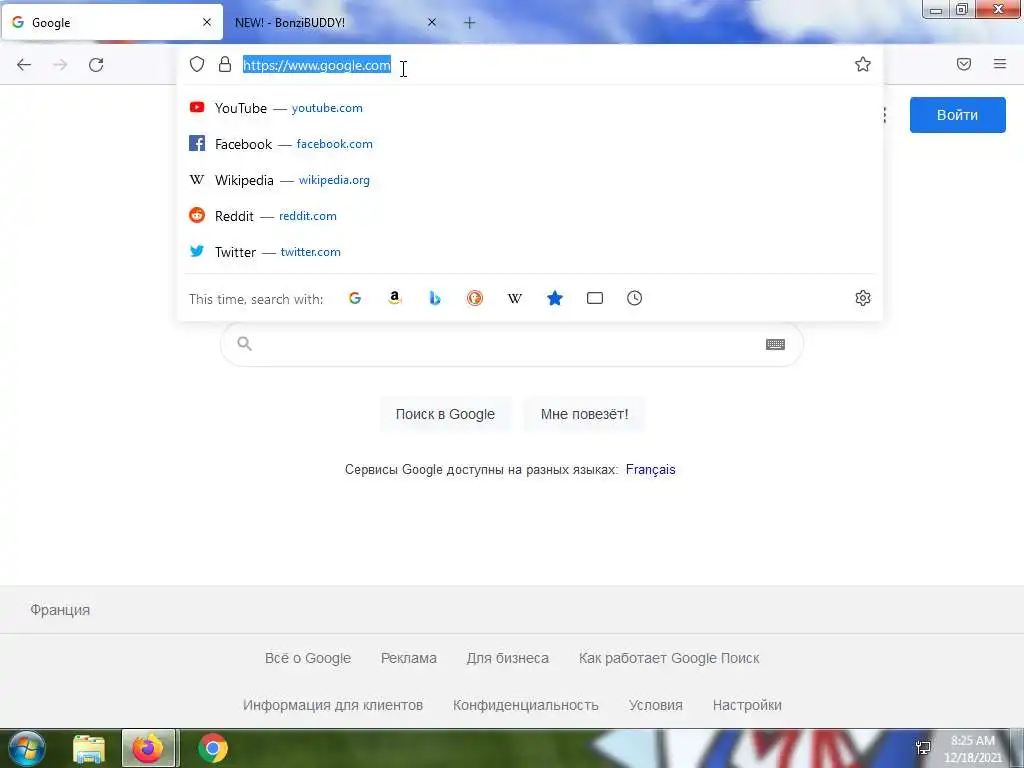The height and width of the screenshot is (768, 1024).
Task: Open search settings gear icon
Action: [x=863, y=298]
